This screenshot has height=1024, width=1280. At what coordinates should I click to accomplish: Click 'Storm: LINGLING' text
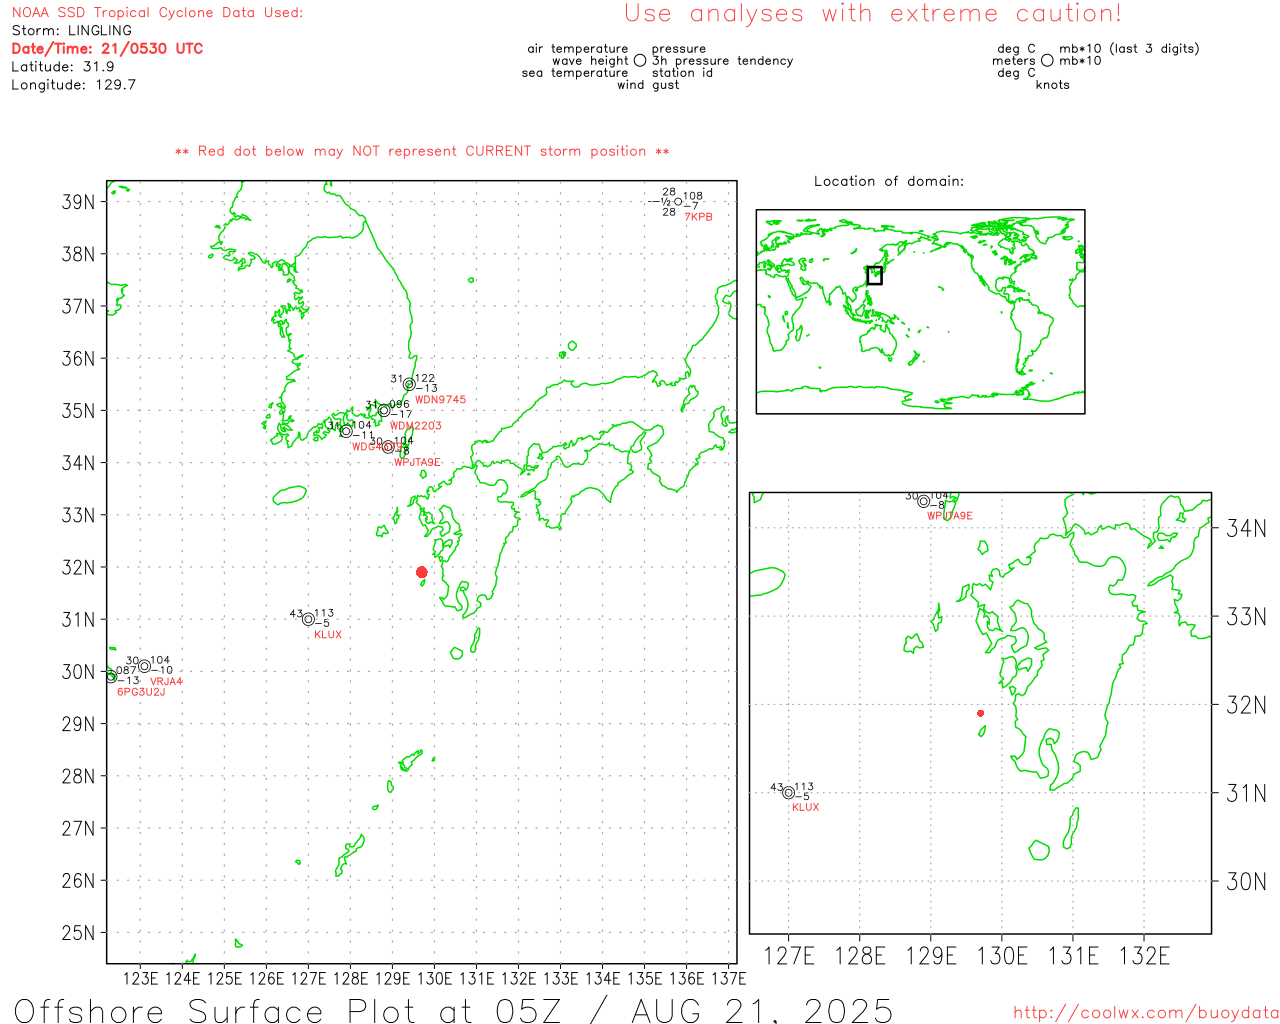point(71,31)
